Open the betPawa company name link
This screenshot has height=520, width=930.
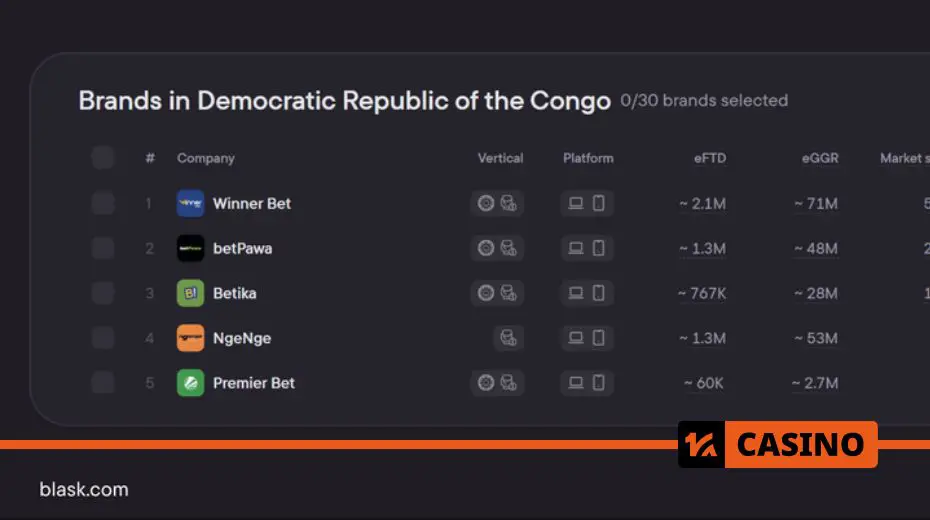pyautogui.click(x=243, y=248)
